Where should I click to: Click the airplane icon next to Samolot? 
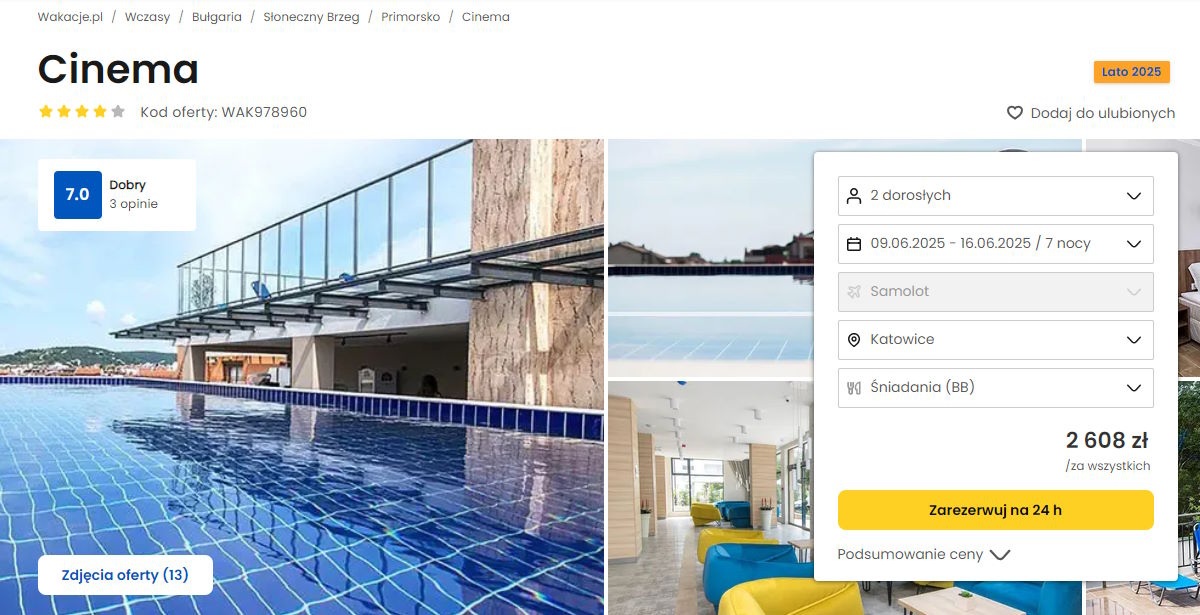(854, 292)
